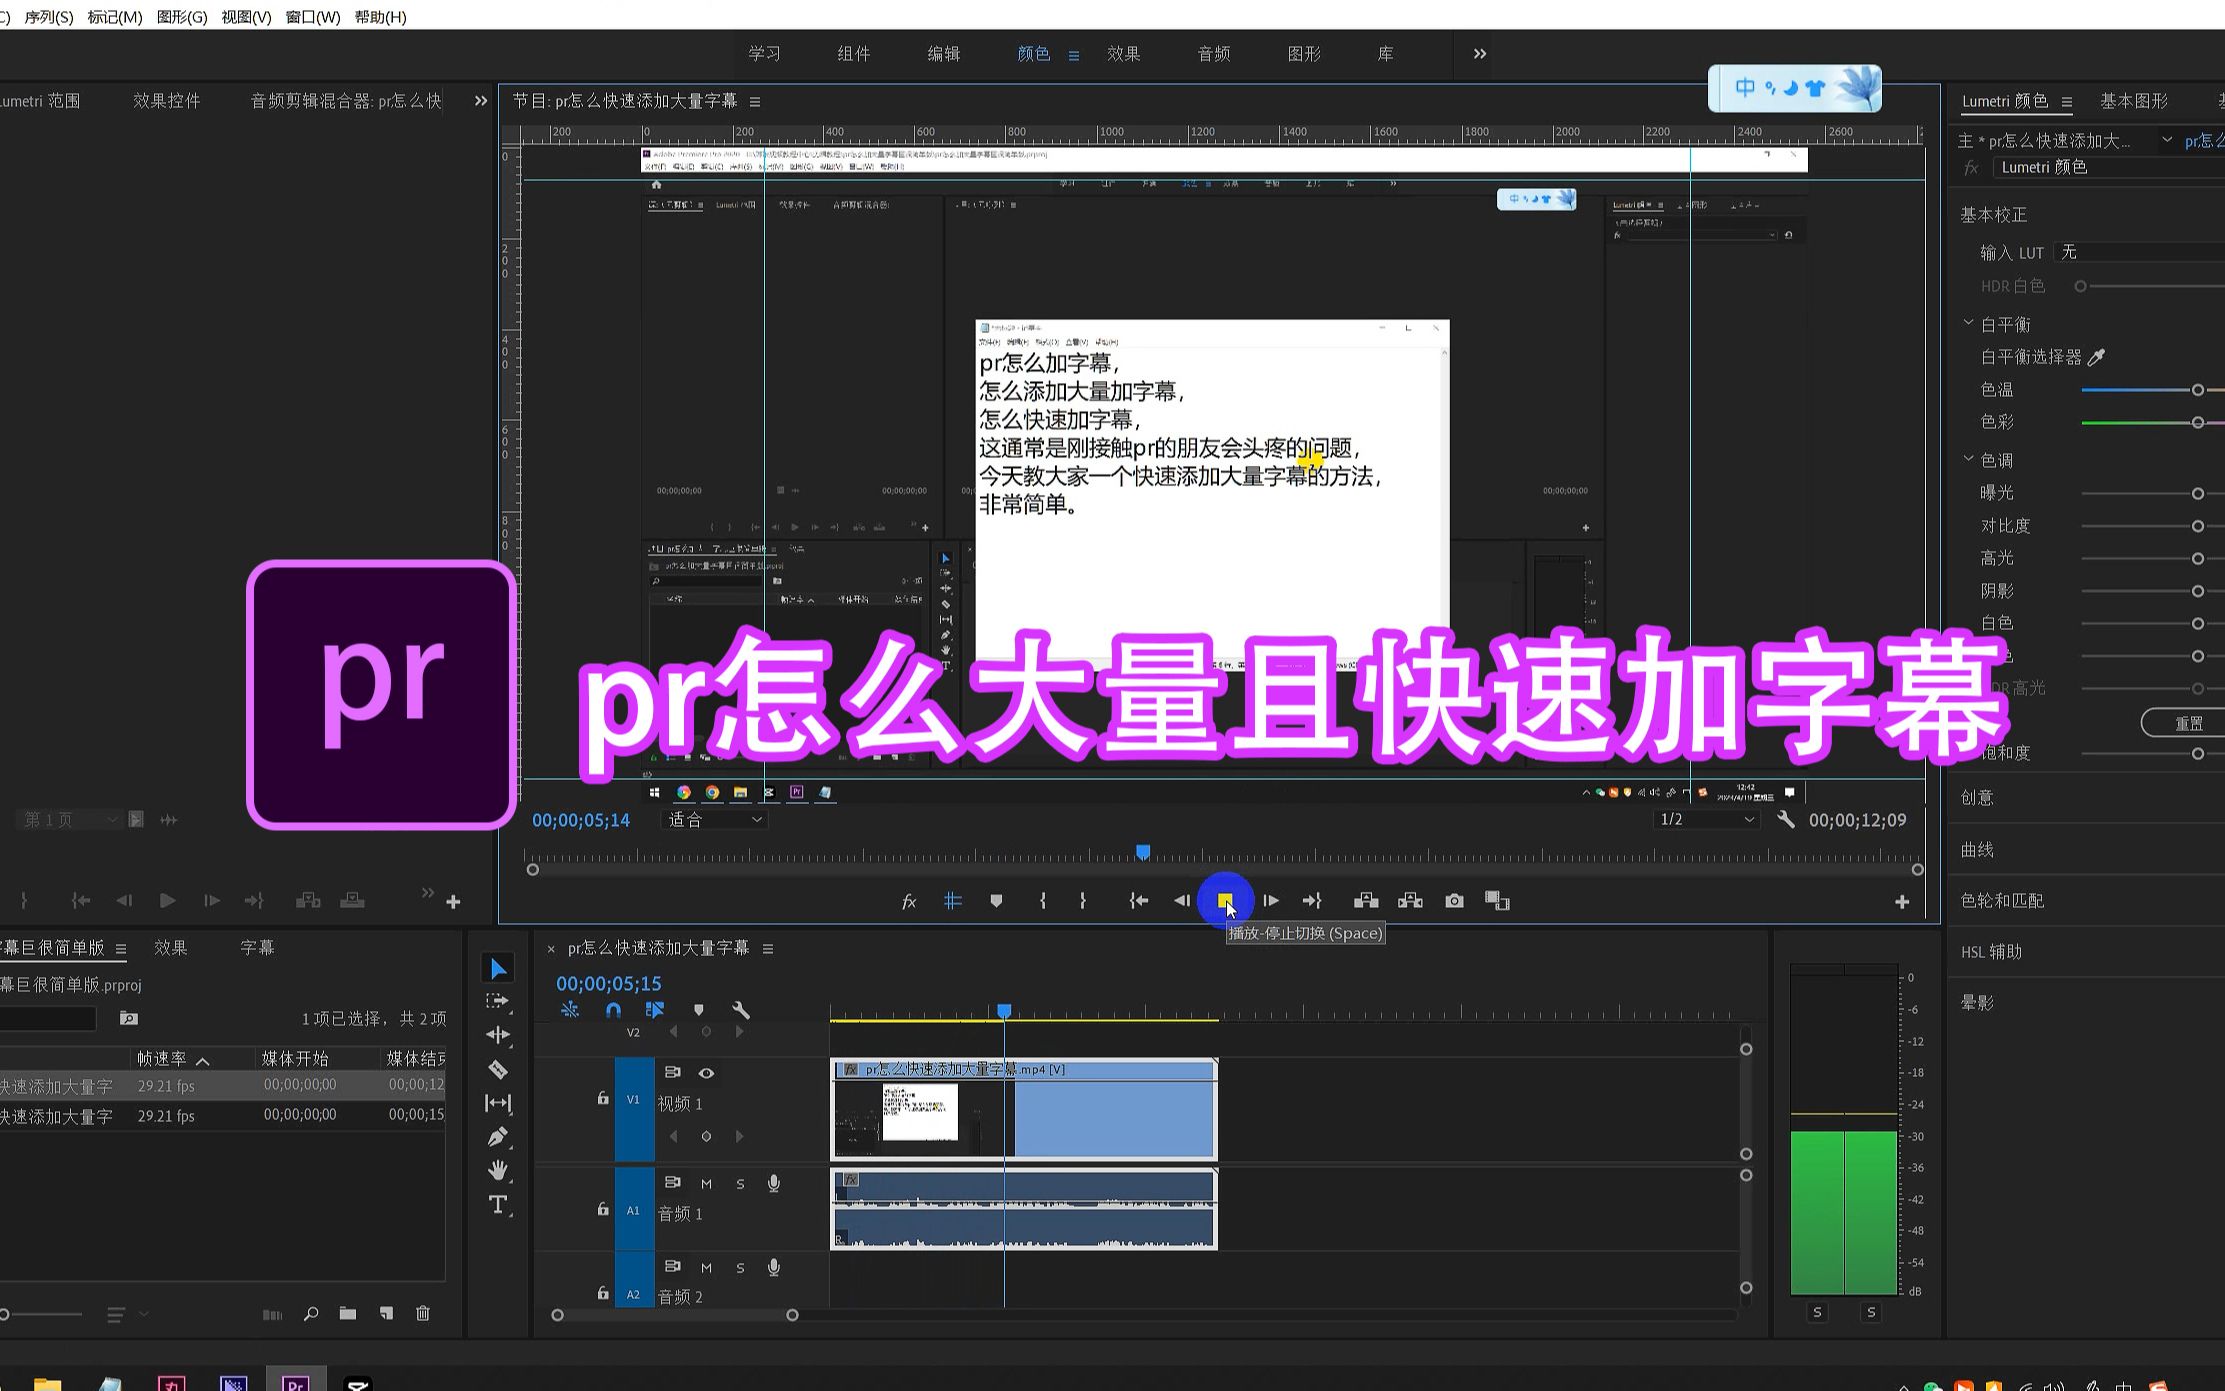Adjust the 曝光 slider handle
2225x1391 pixels.
click(x=2197, y=493)
